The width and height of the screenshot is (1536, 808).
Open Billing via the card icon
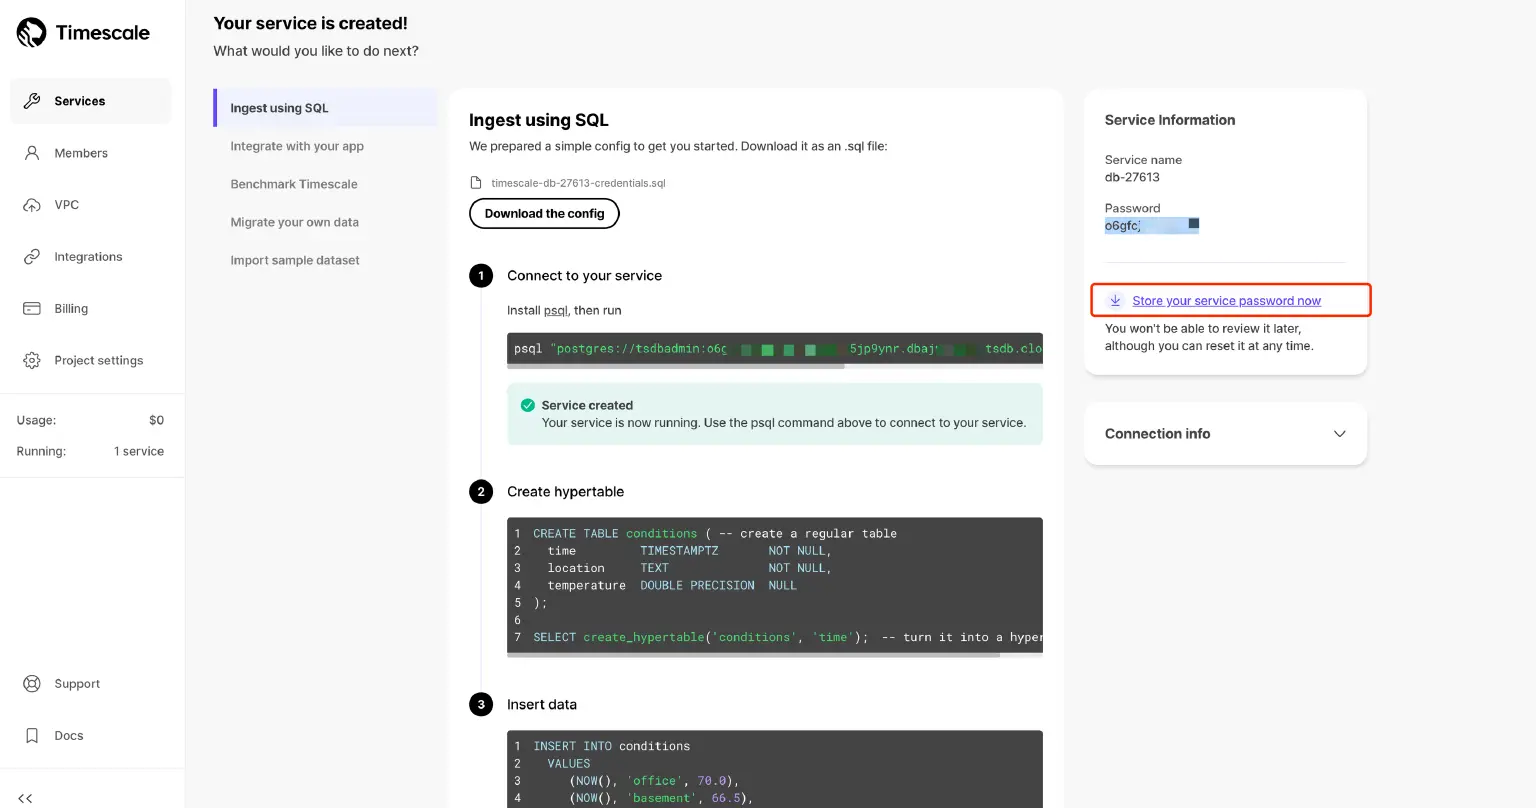point(32,309)
